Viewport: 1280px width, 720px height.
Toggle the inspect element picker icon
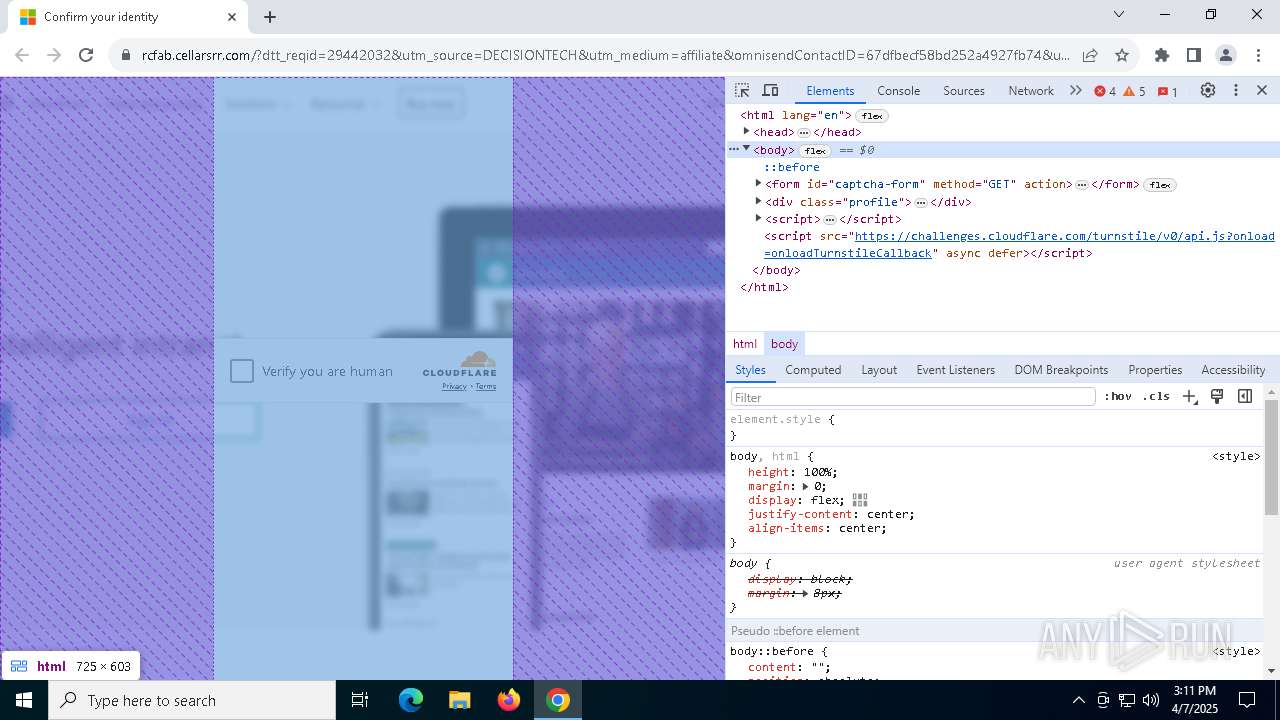[x=742, y=90]
